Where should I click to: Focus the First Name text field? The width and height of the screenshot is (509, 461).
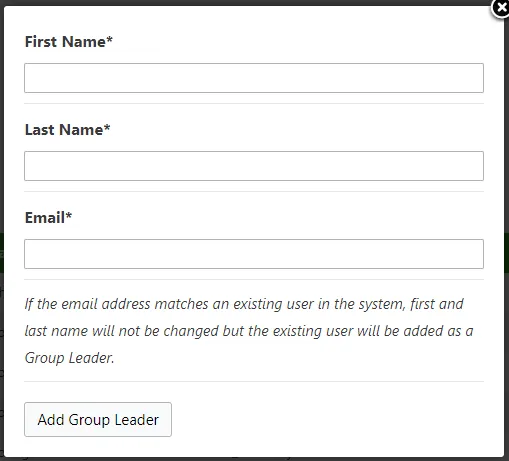point(254,78)
